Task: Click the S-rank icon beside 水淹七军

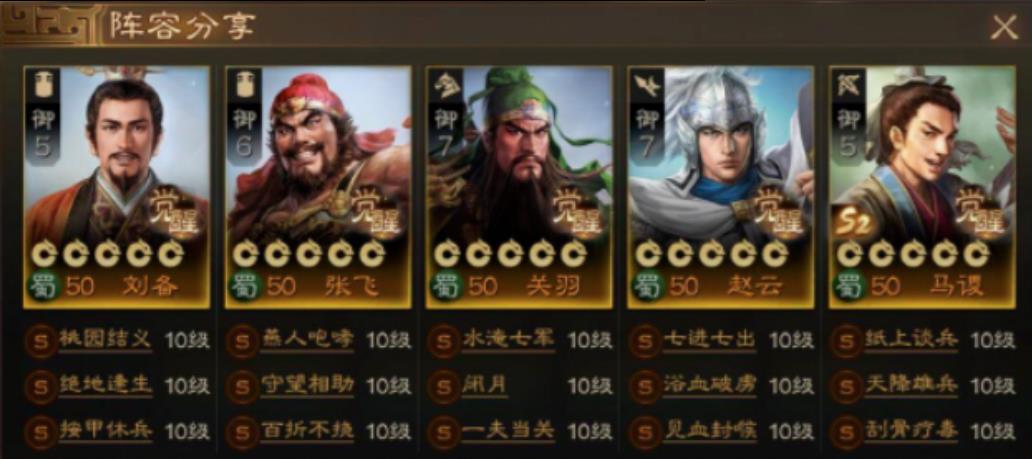Action: point(444,342)
